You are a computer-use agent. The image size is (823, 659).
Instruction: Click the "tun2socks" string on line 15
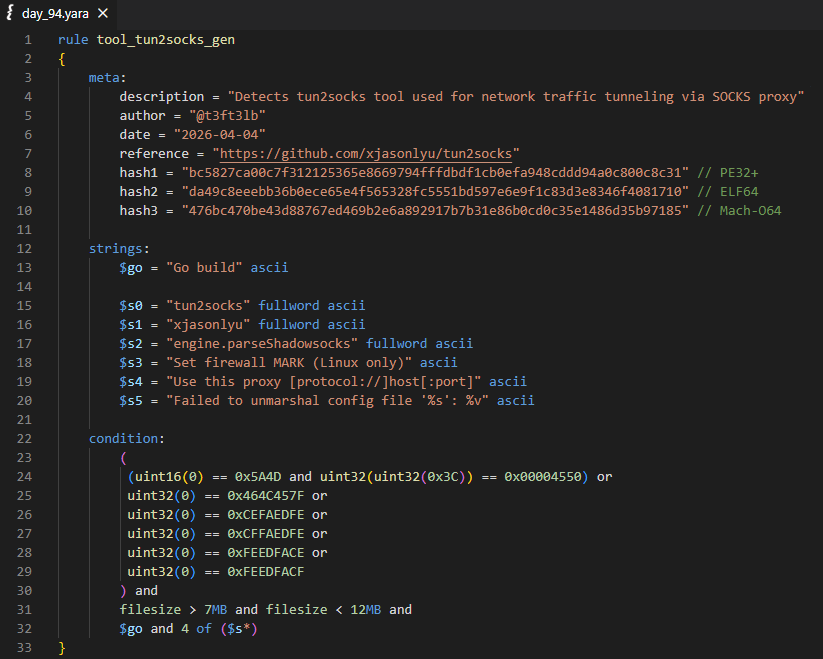tap(208, 305)
